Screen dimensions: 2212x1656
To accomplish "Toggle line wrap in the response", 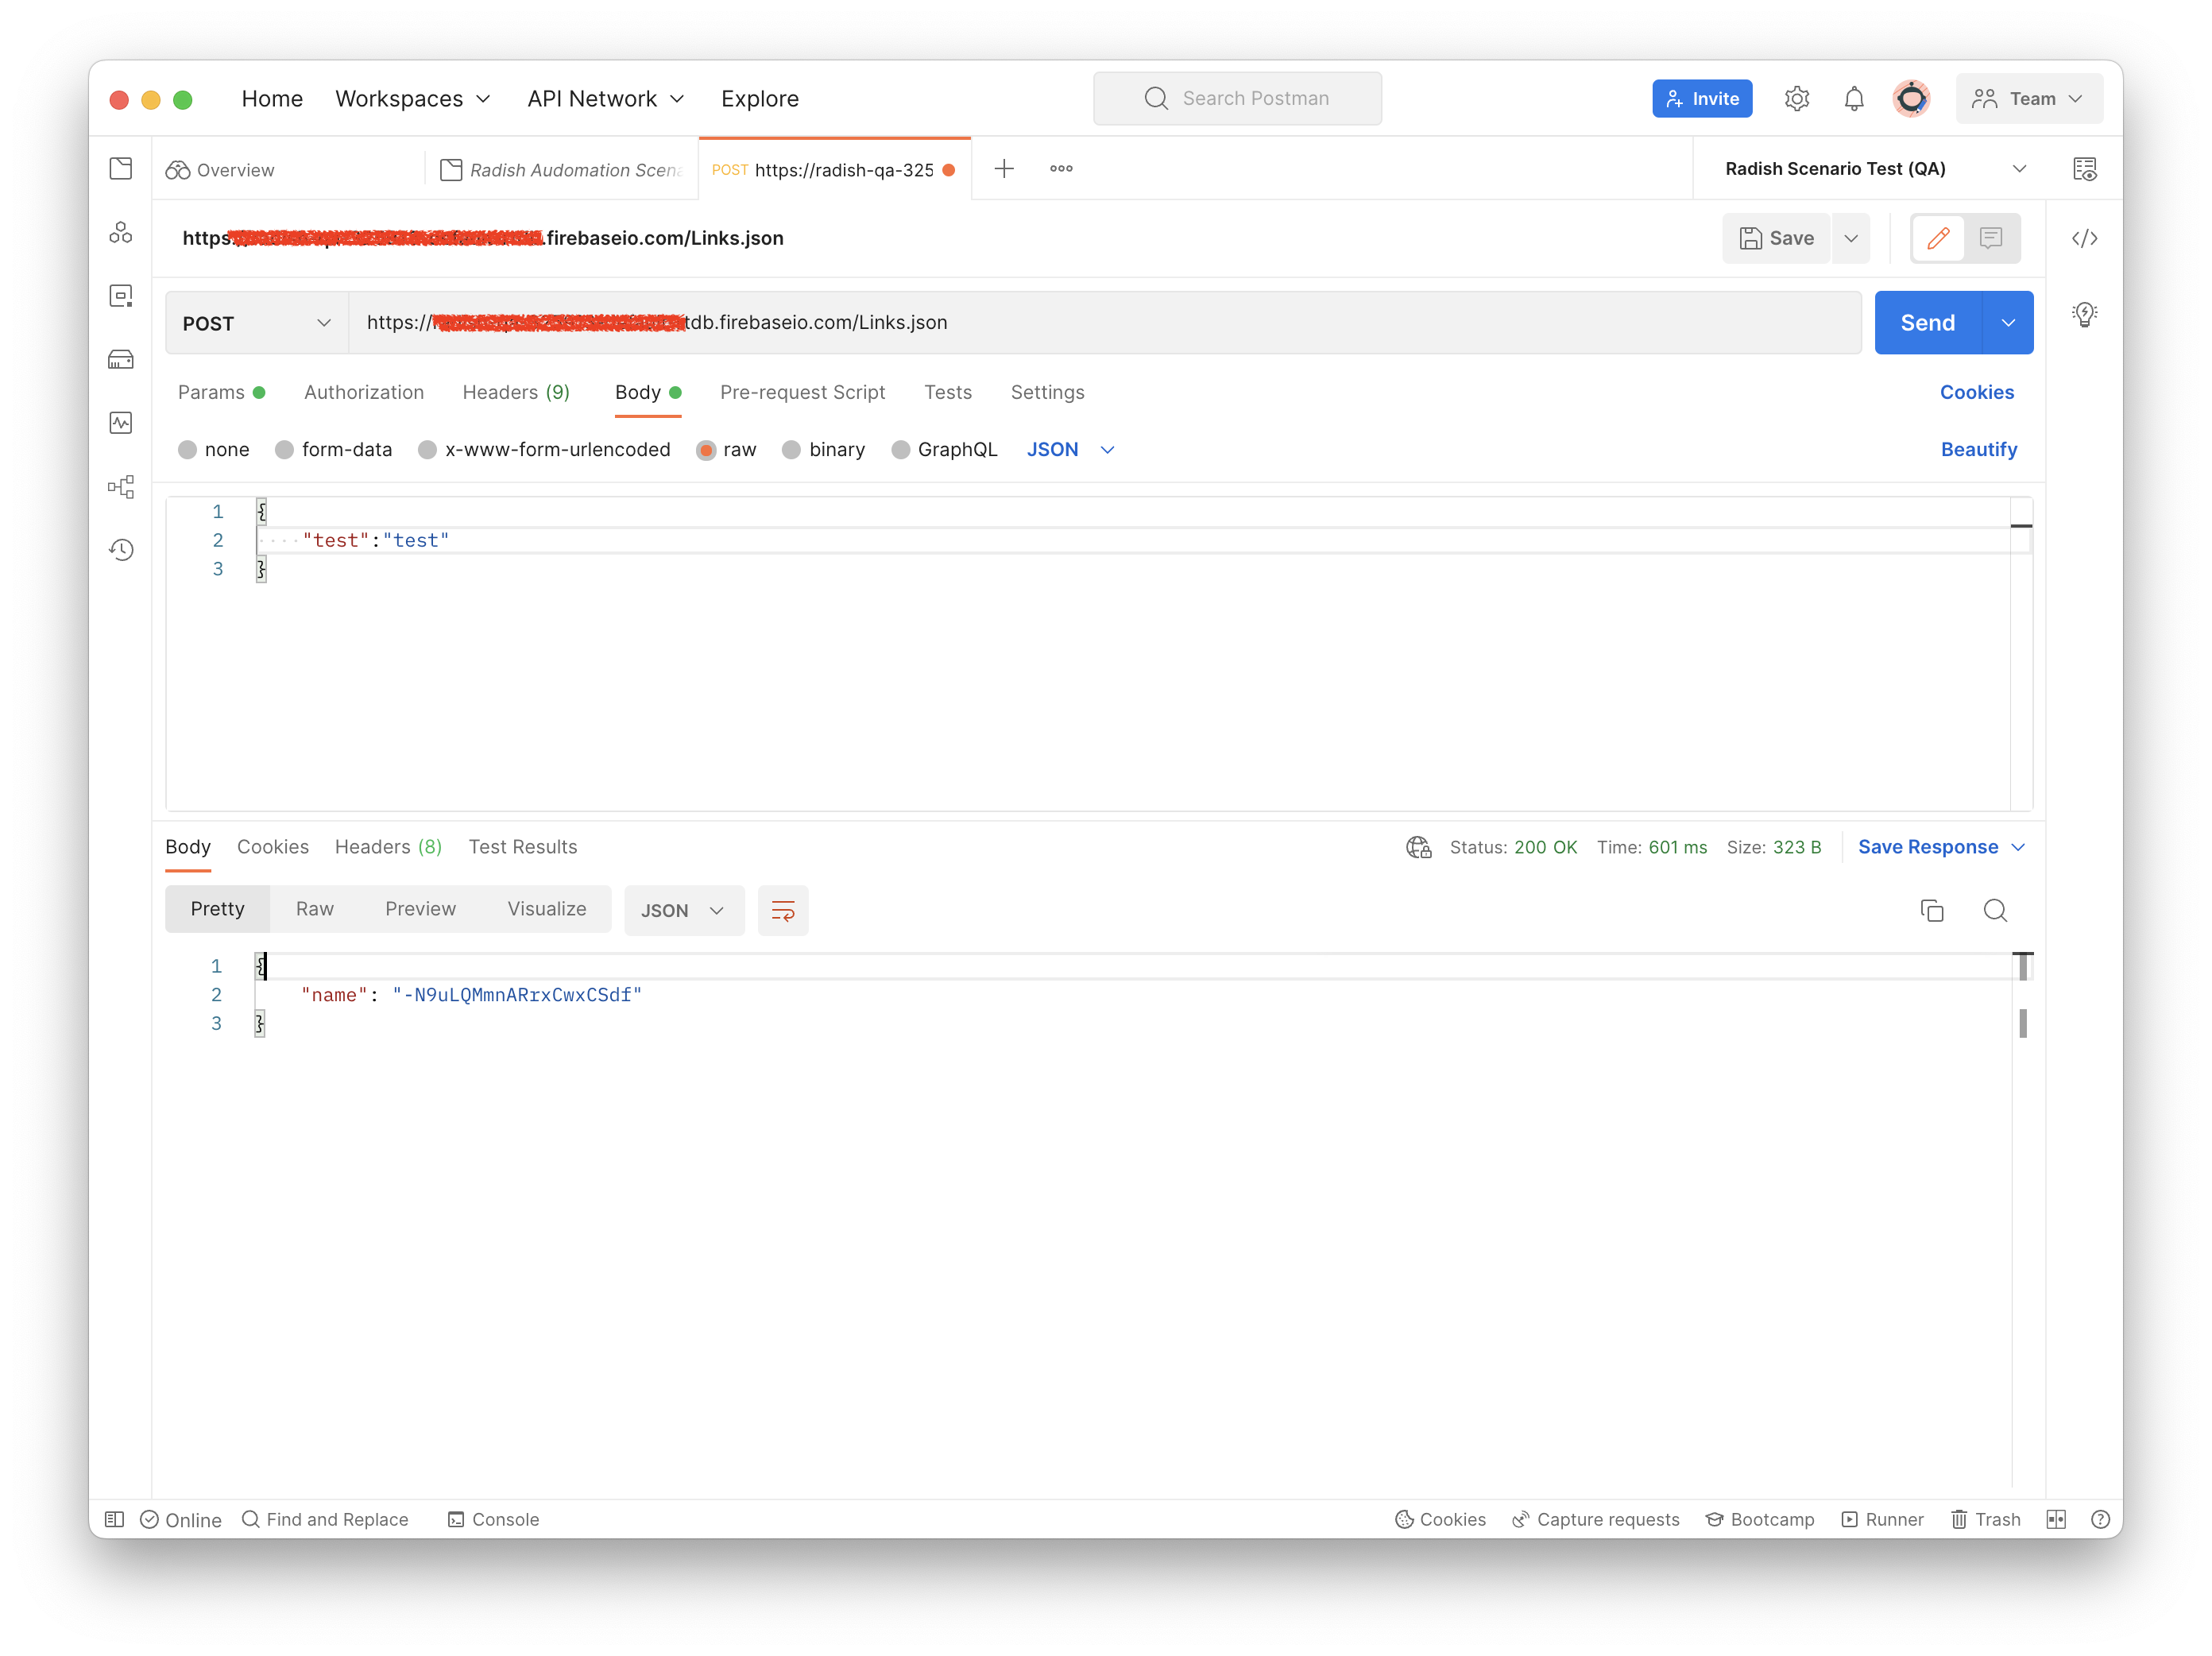I will (x=783, y=910).
